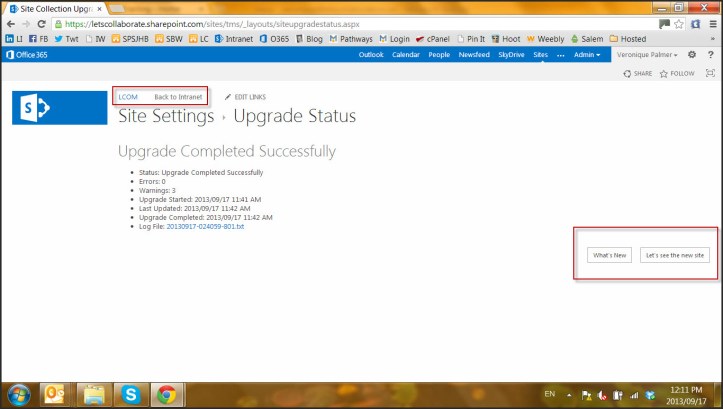Open the upgrade log file link

[x=219, y=227]
